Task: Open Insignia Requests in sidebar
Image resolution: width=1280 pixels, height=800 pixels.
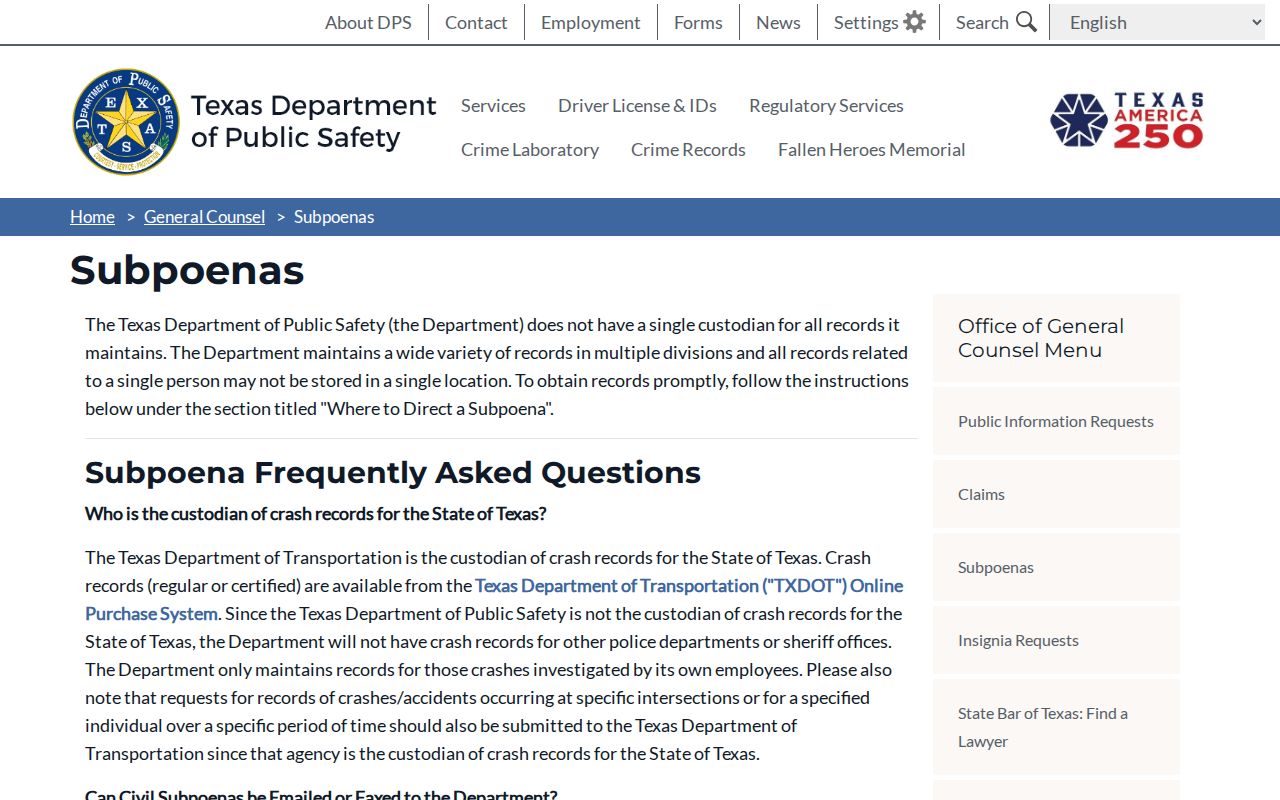Action: (1056, 640)
